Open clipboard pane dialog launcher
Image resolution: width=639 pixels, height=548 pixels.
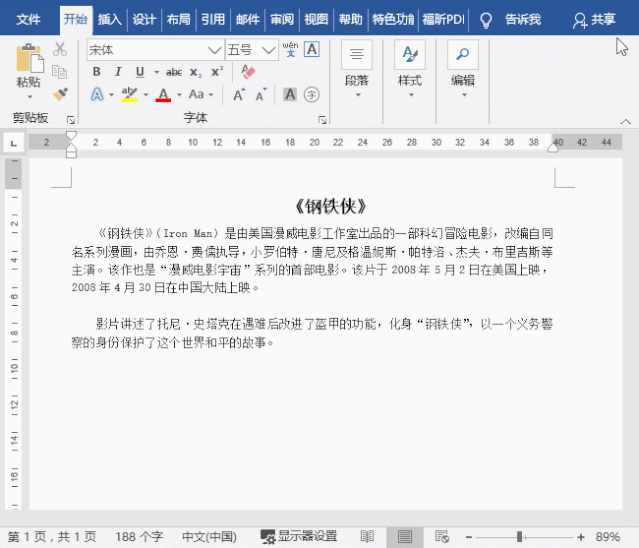71,120
